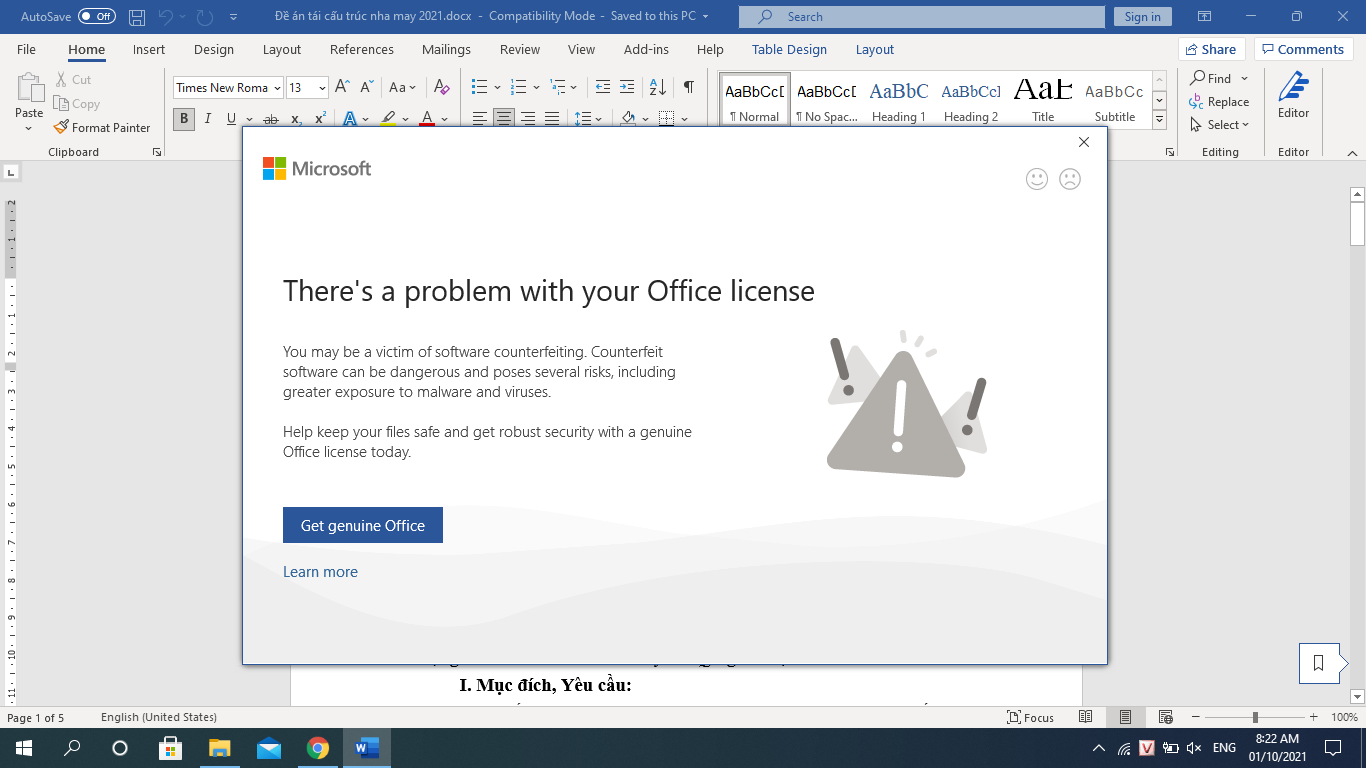The image size is (1366, 768).
Task: Switch to the Insert tab
Action: (149, 49)
